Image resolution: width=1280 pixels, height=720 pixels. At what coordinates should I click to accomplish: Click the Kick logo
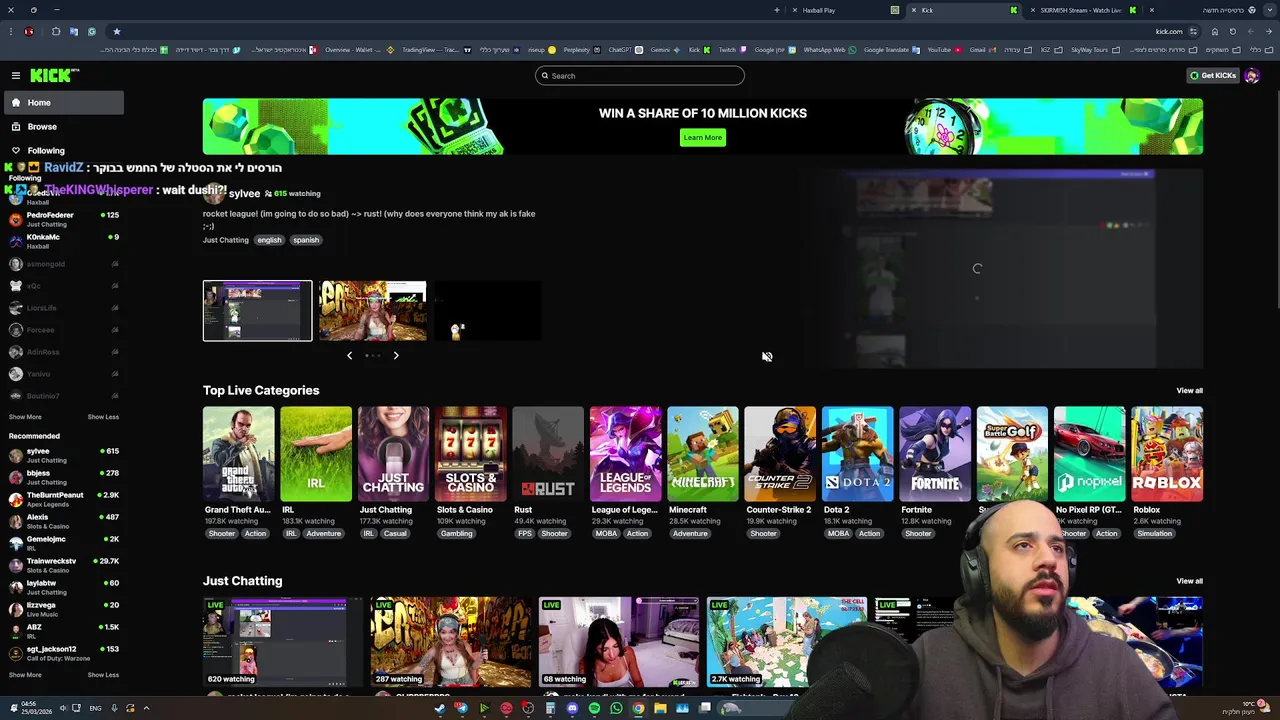coord(53,75)
